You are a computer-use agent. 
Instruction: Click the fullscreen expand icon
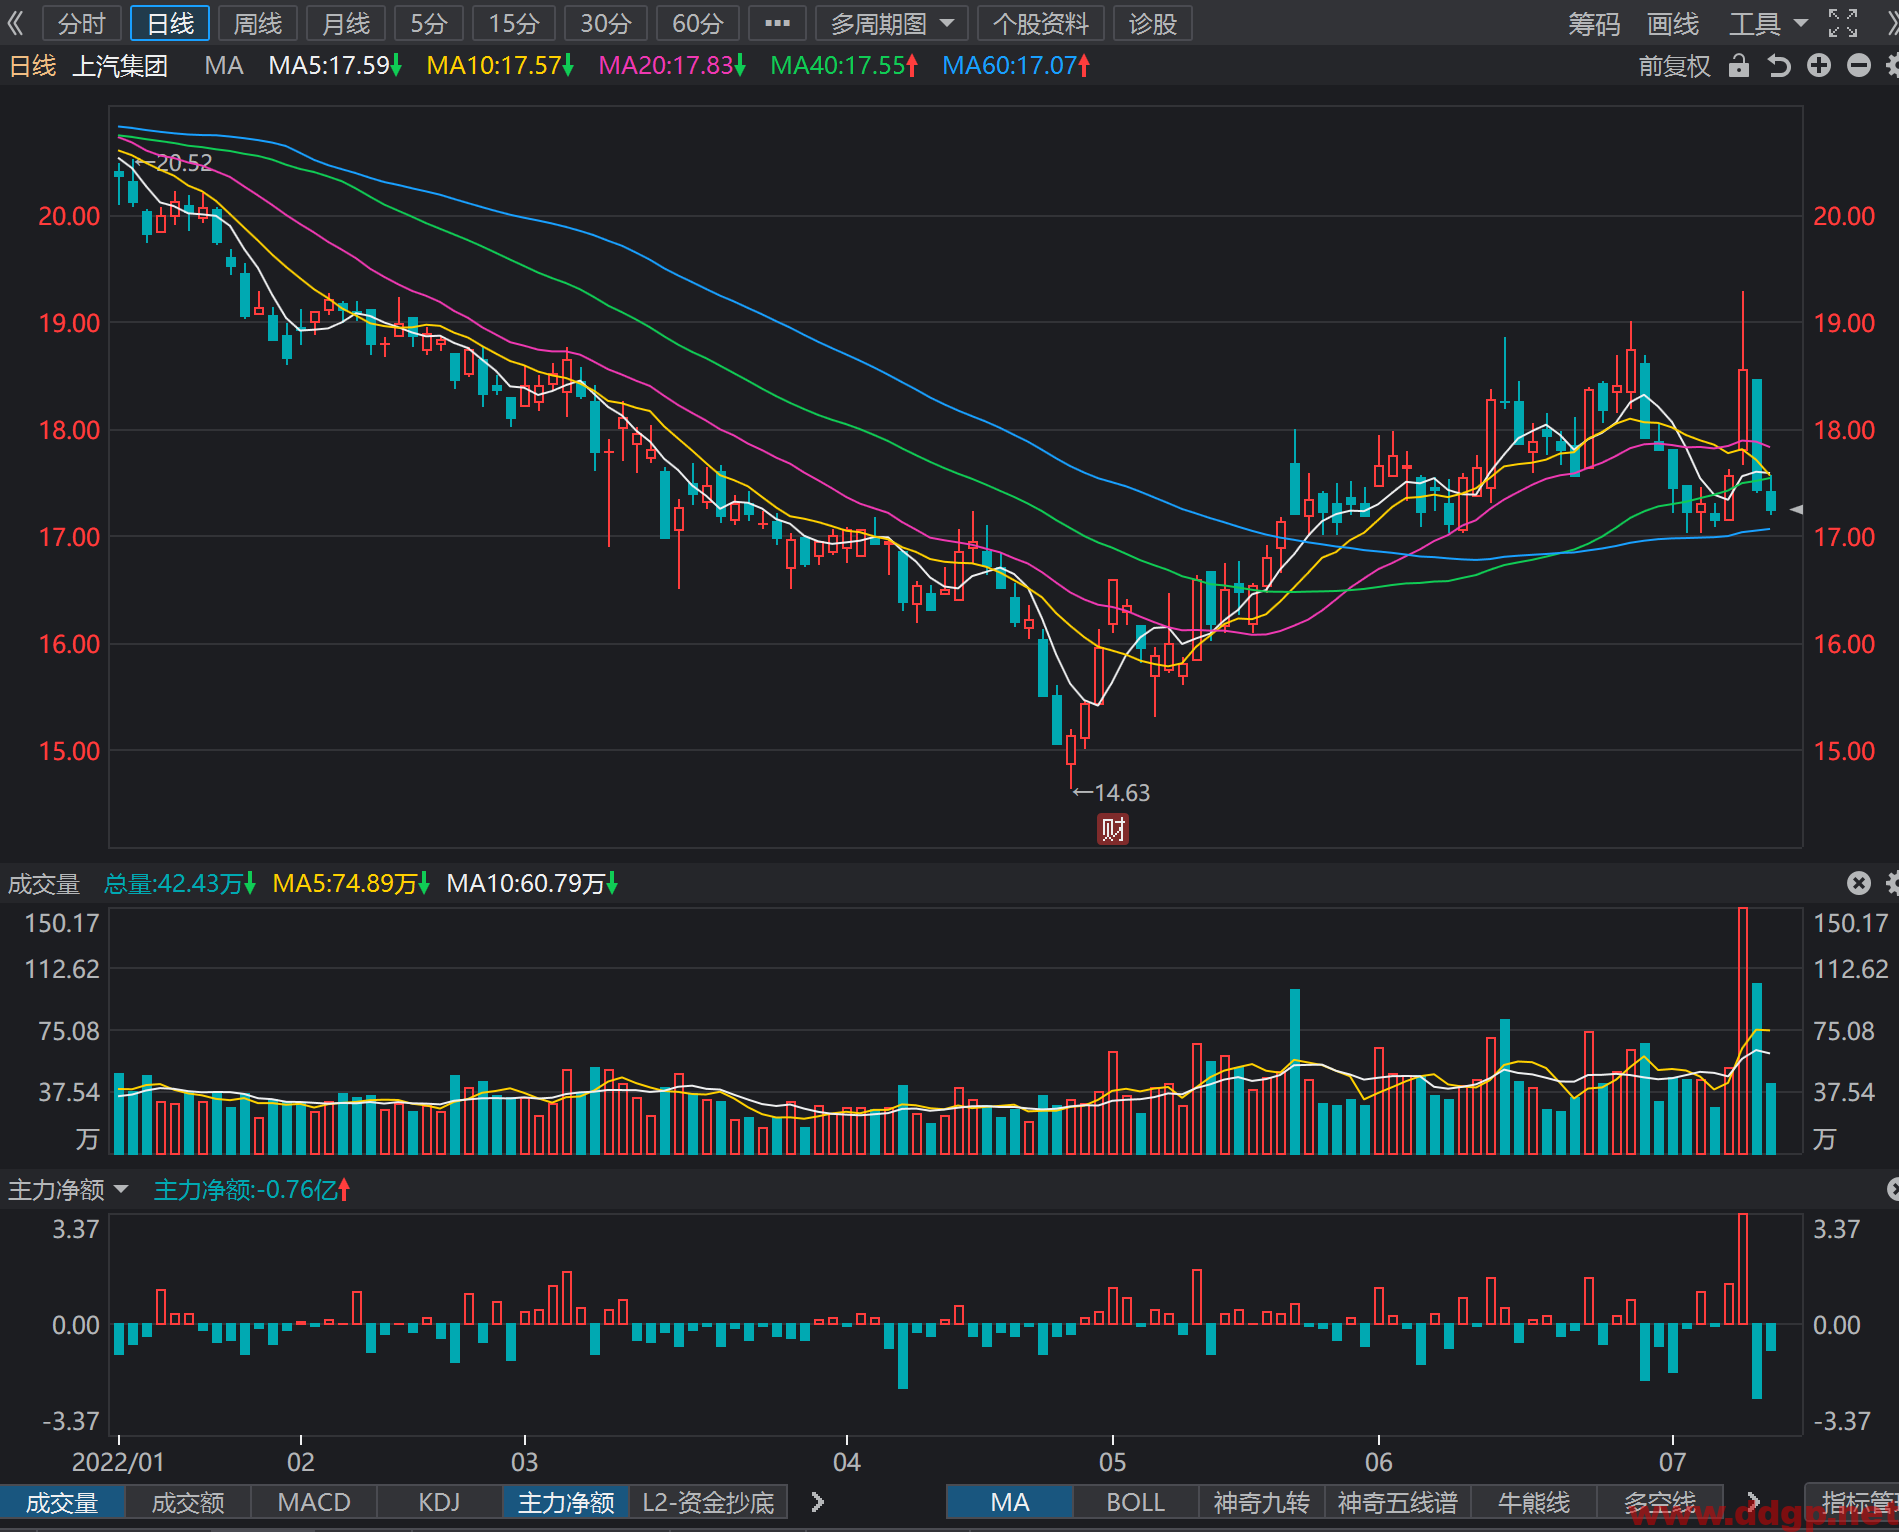pos(1843,23)
